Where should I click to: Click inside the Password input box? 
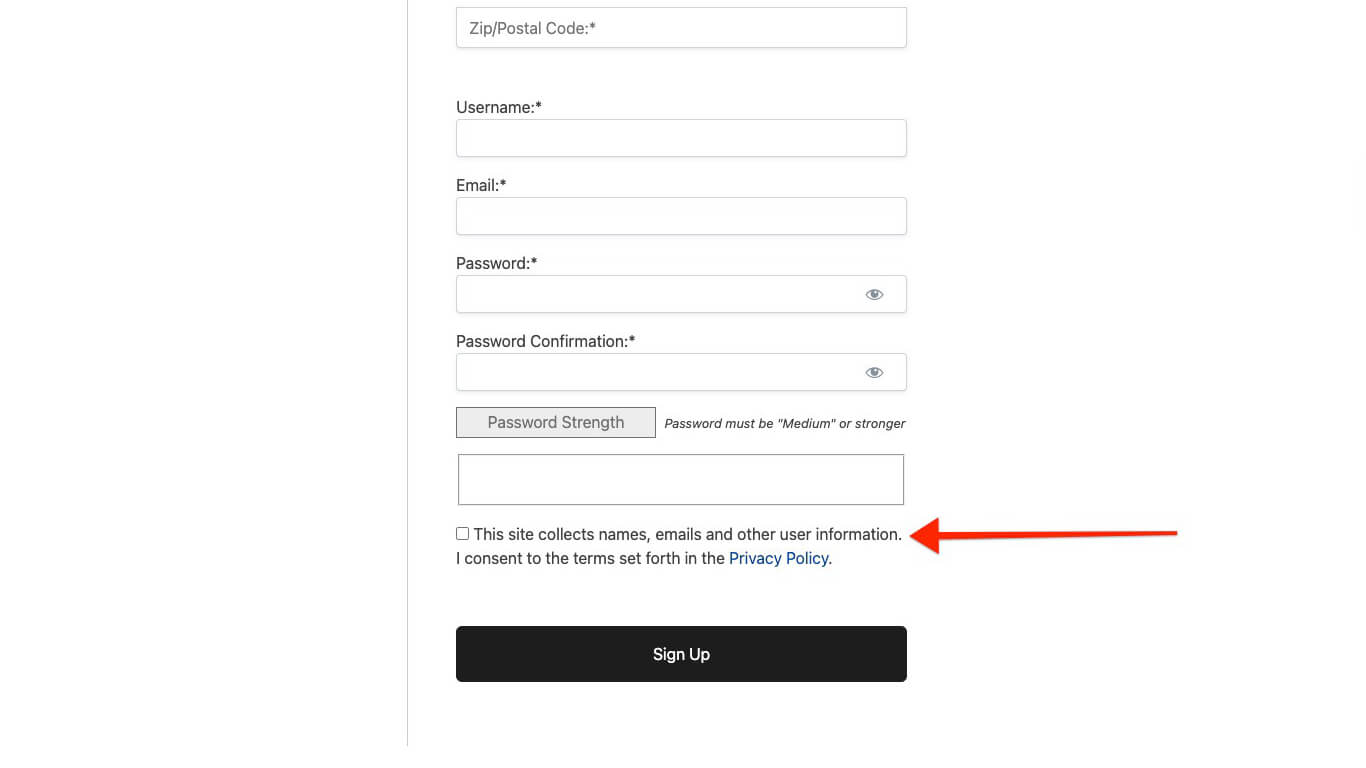660,294
